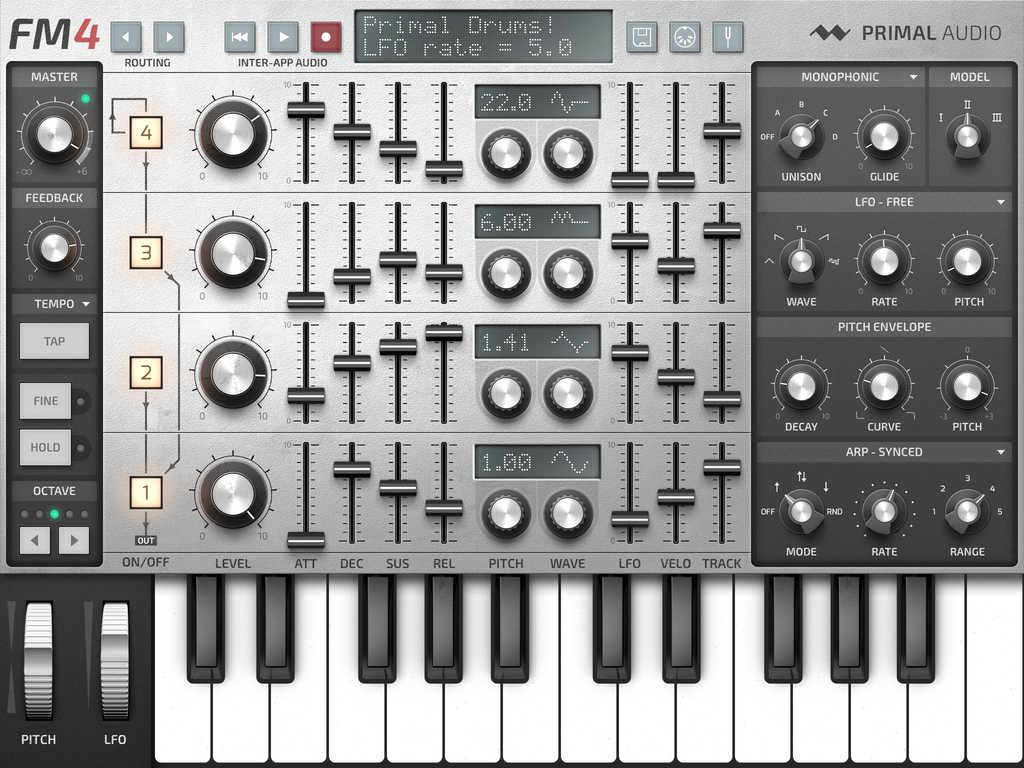This screenshot has width=1024, height=768.
Task: Tap the TAP tempo button
Action: click(54, 341)
